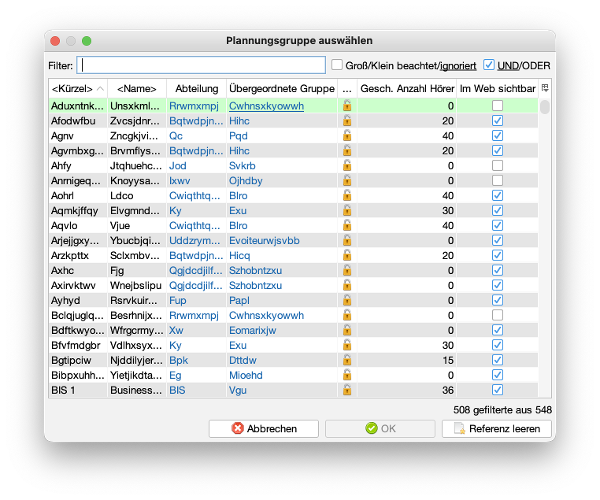Enable Groß/Klein beachtet checkbox

click(x=337, y=65)
